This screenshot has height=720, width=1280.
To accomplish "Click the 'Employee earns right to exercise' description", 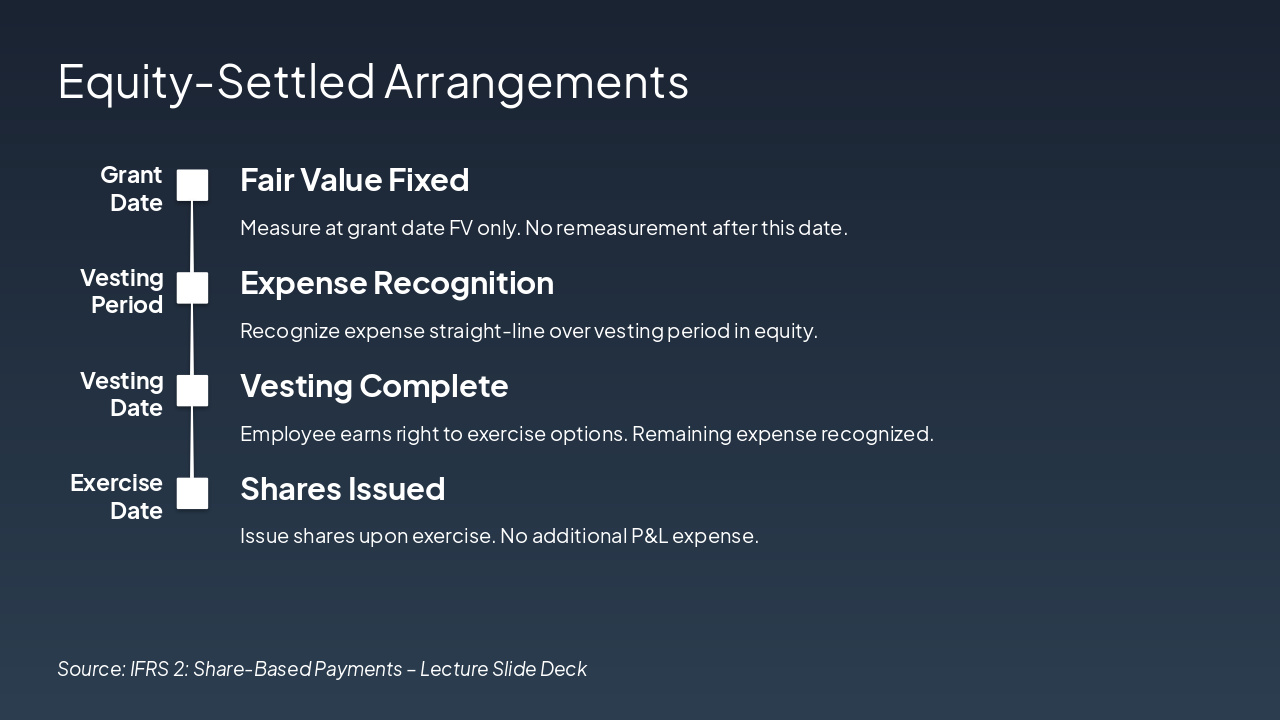I will (x=586, y=434).
